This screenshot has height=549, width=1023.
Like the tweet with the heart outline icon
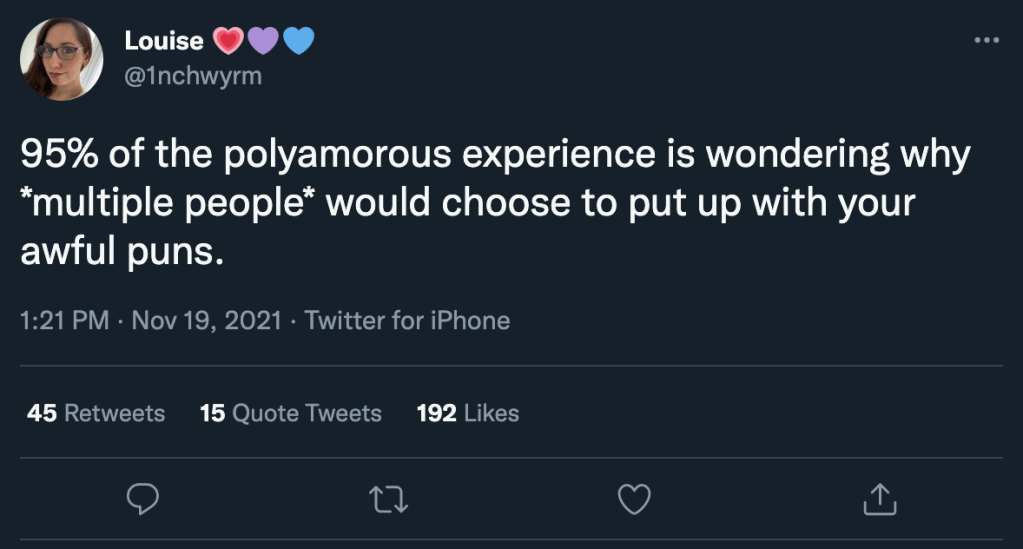(634, 499)
